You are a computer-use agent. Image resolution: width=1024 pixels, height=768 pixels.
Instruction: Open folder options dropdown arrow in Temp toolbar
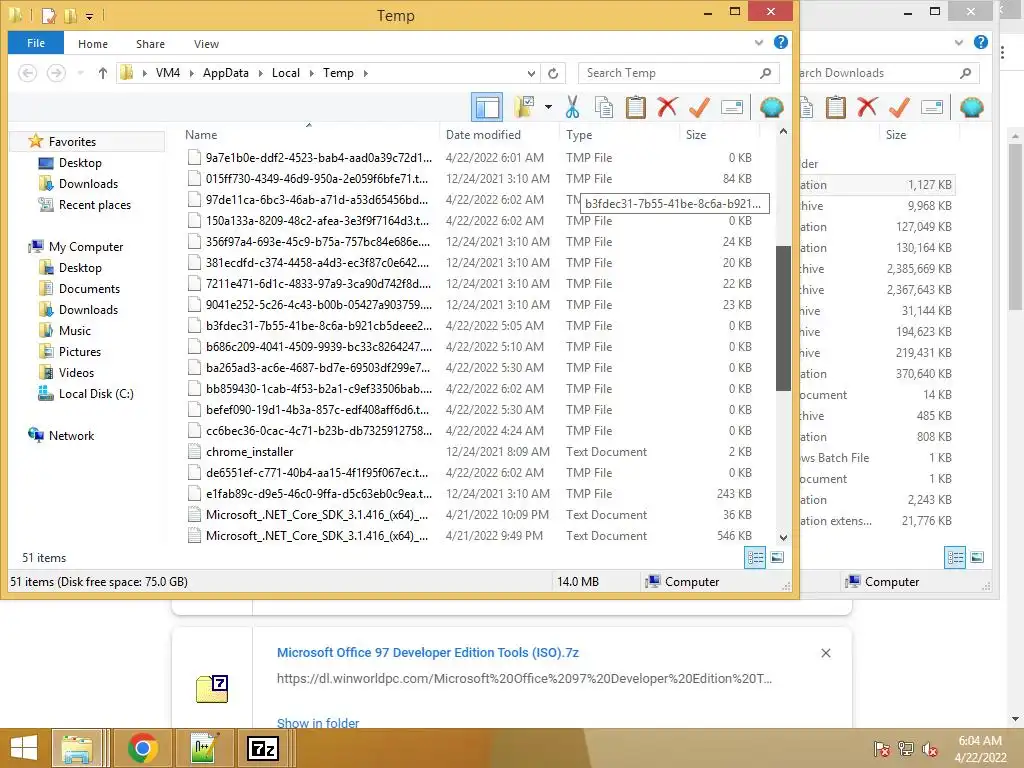548,107
